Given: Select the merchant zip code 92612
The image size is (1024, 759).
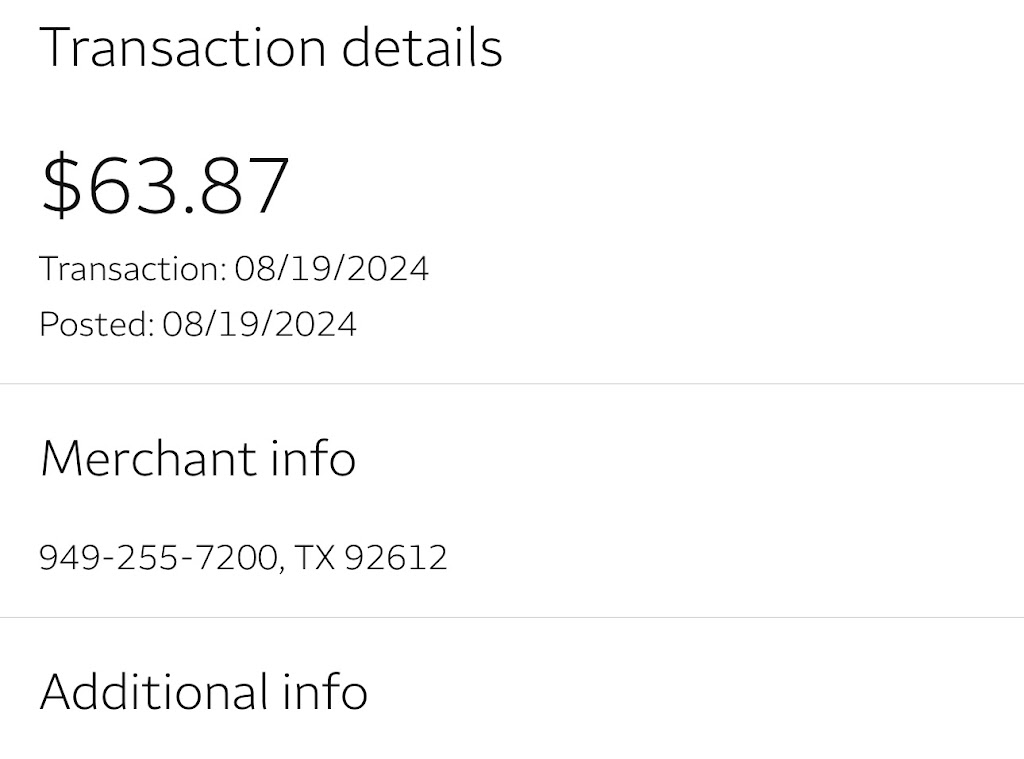Looking at the screenshot, I should [395, 556].
